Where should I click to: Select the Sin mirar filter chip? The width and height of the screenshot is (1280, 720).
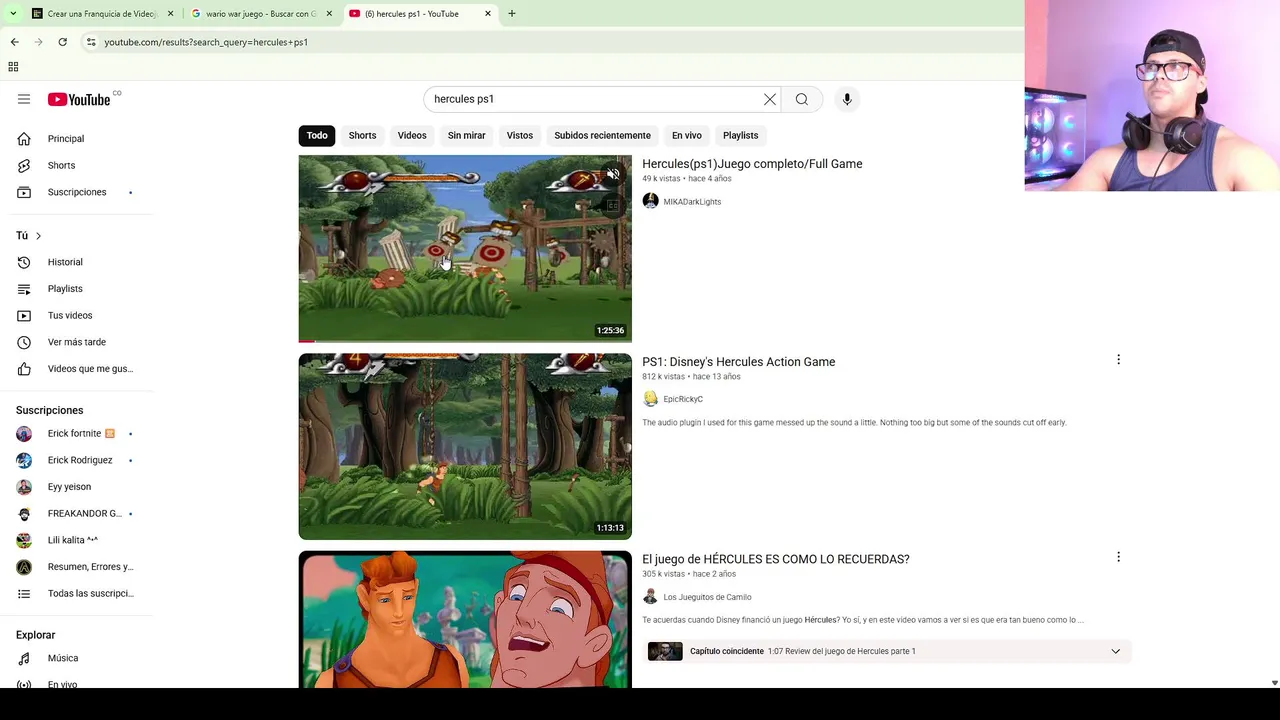[x=466, y=135]
